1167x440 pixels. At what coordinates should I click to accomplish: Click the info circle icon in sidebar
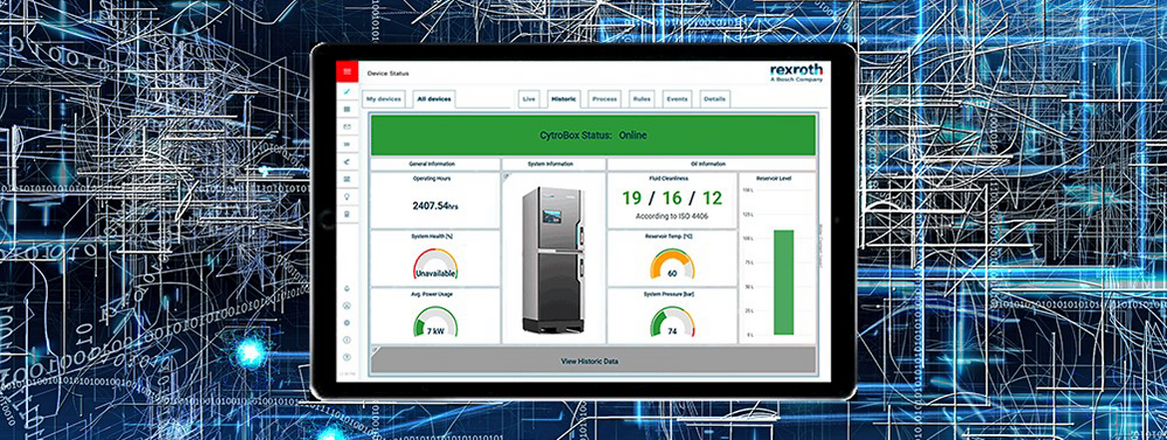(x=347, y=339)
